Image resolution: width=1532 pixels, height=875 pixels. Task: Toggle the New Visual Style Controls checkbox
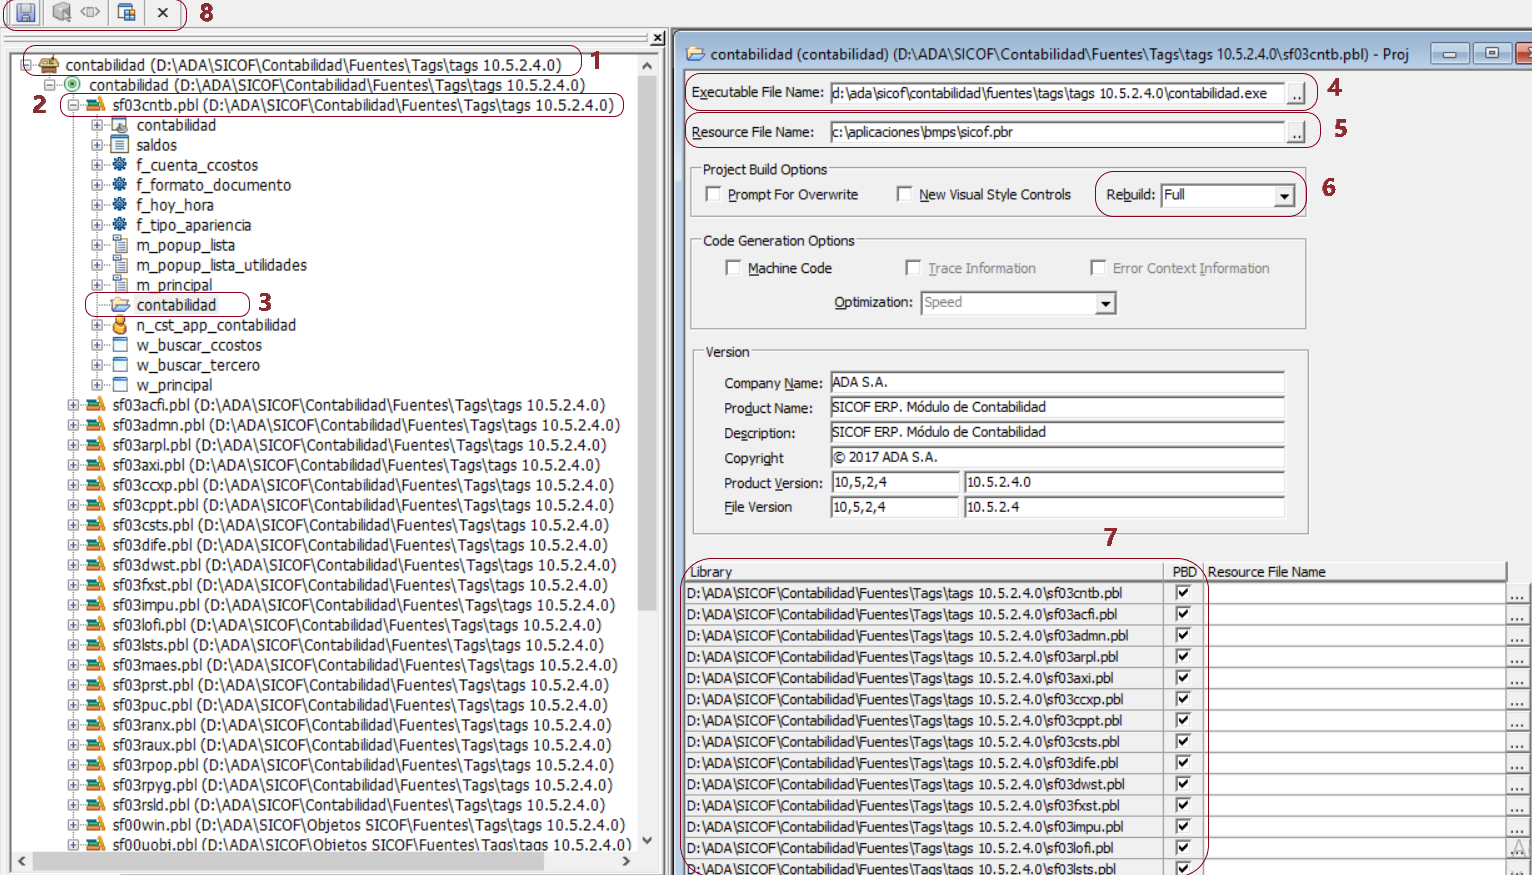tap(904, 194)
